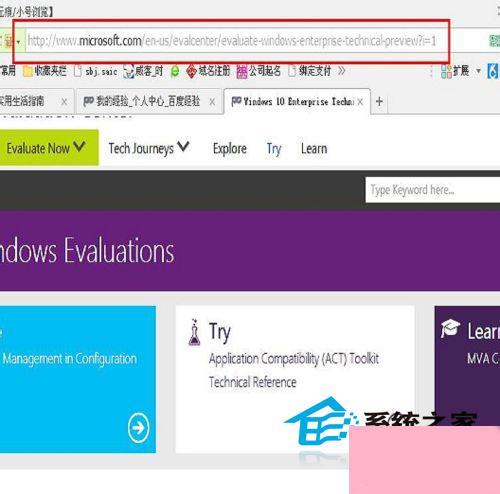Open the Learn nav item
Image resolution: width=500 pixels, height=494 pixels.
[x=314, y=148]
